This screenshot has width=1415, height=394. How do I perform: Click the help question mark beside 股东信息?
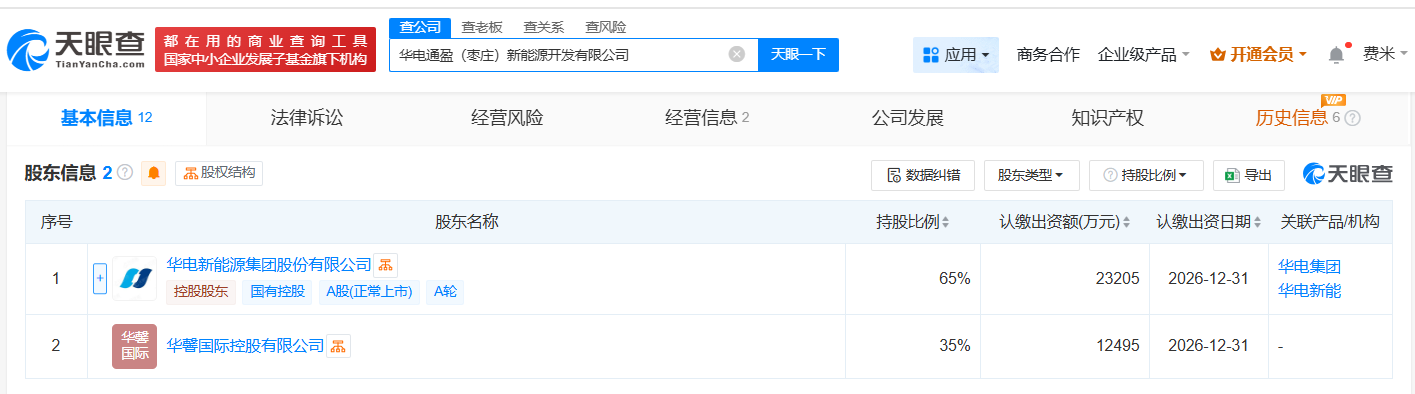coord(125,172)
